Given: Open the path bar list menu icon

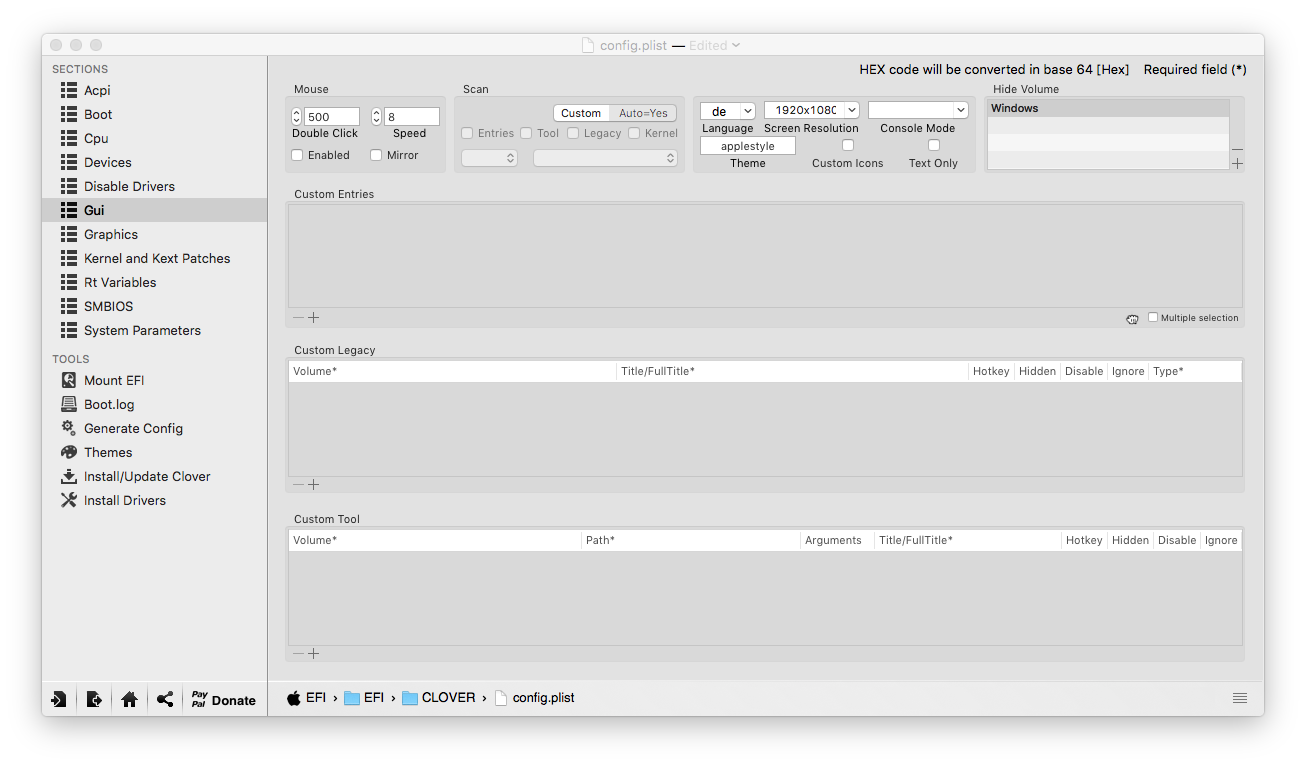Looking at the screenshot, I should click(x=1240, y=698).
